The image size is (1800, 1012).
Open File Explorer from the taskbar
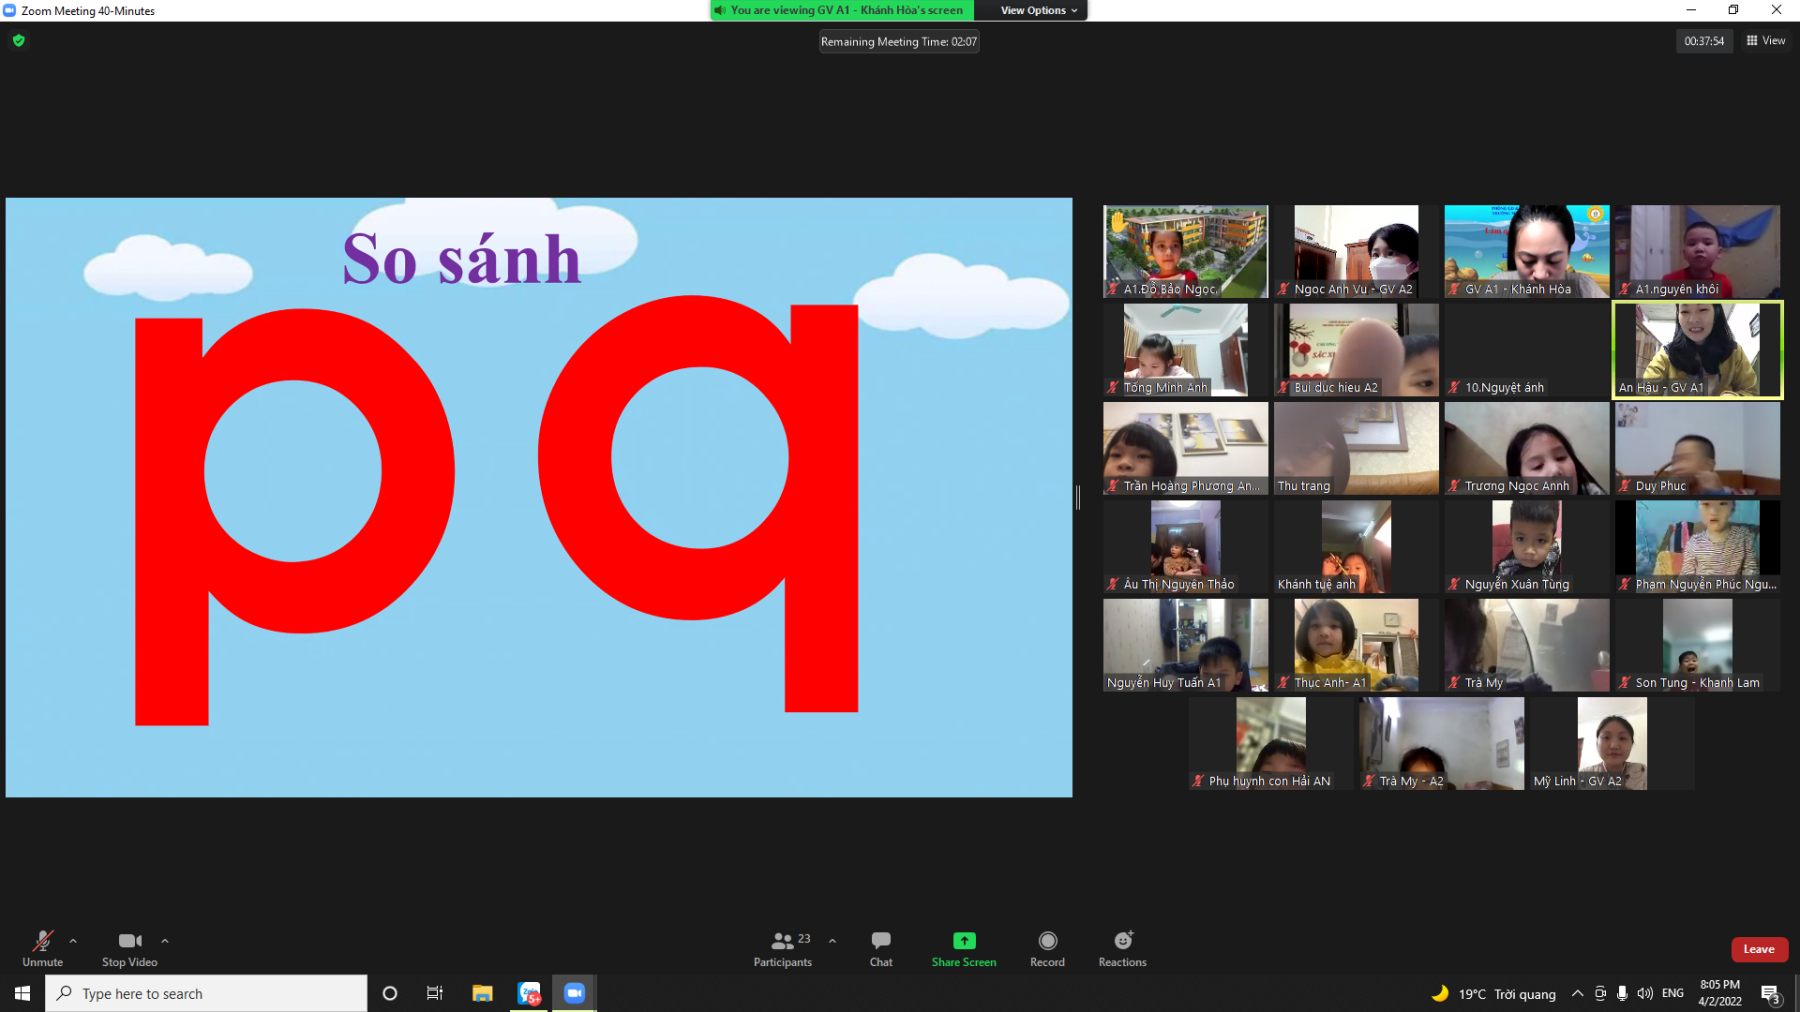click(482, 993)
